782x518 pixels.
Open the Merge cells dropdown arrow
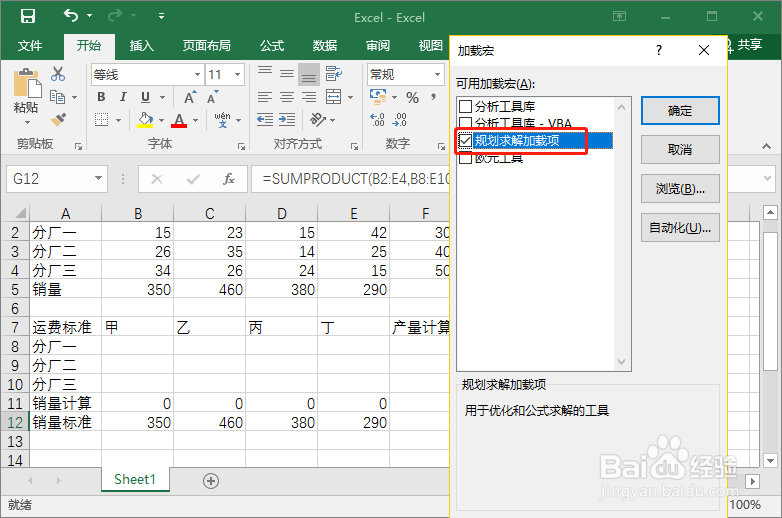(x=350, y=97)
